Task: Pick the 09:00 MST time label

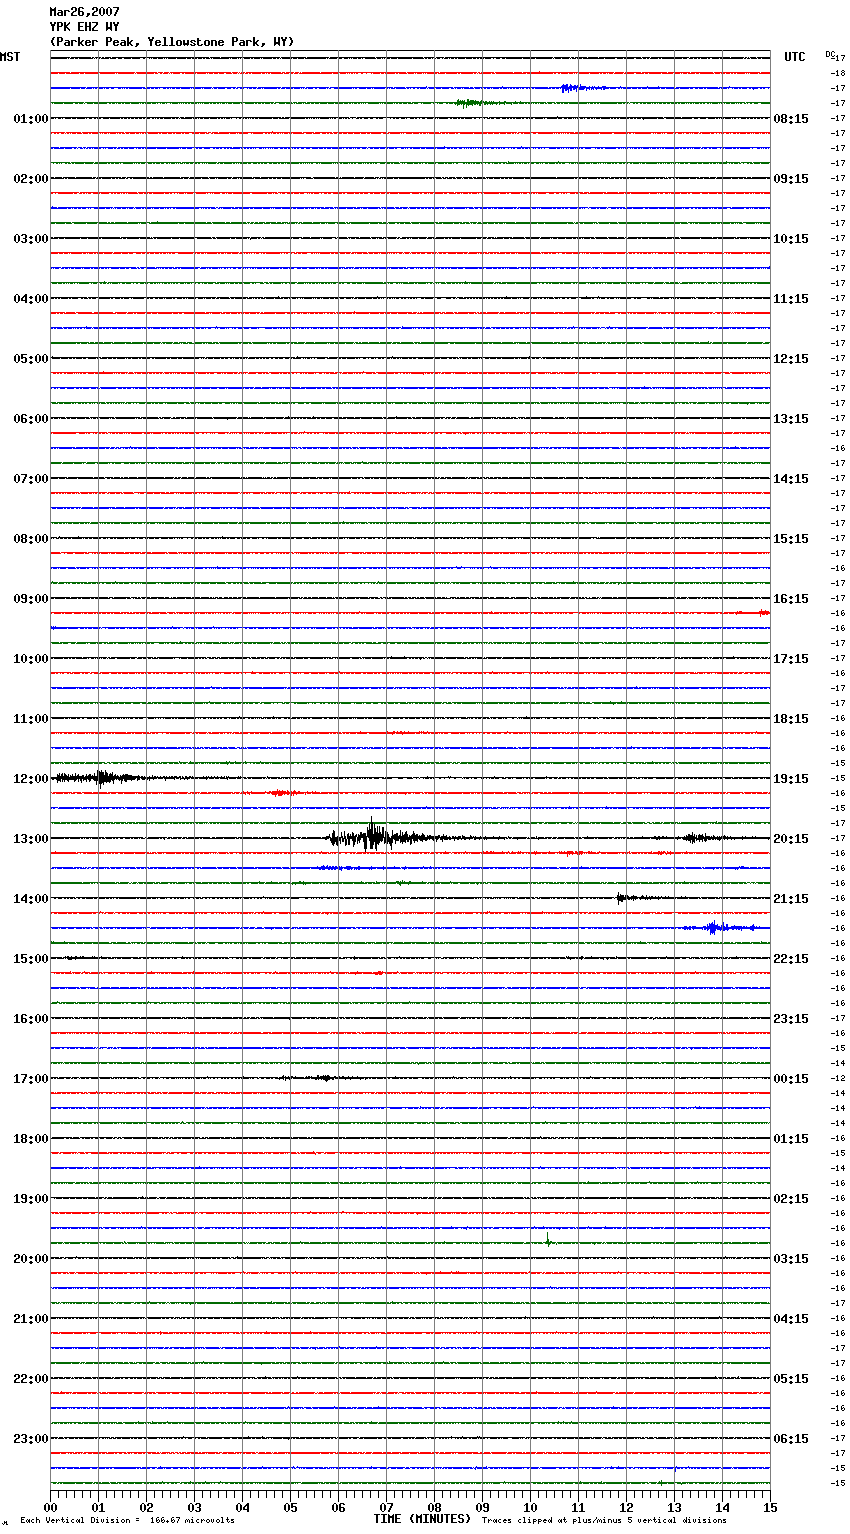Action: pyautogui.click(x=31, y=599)
